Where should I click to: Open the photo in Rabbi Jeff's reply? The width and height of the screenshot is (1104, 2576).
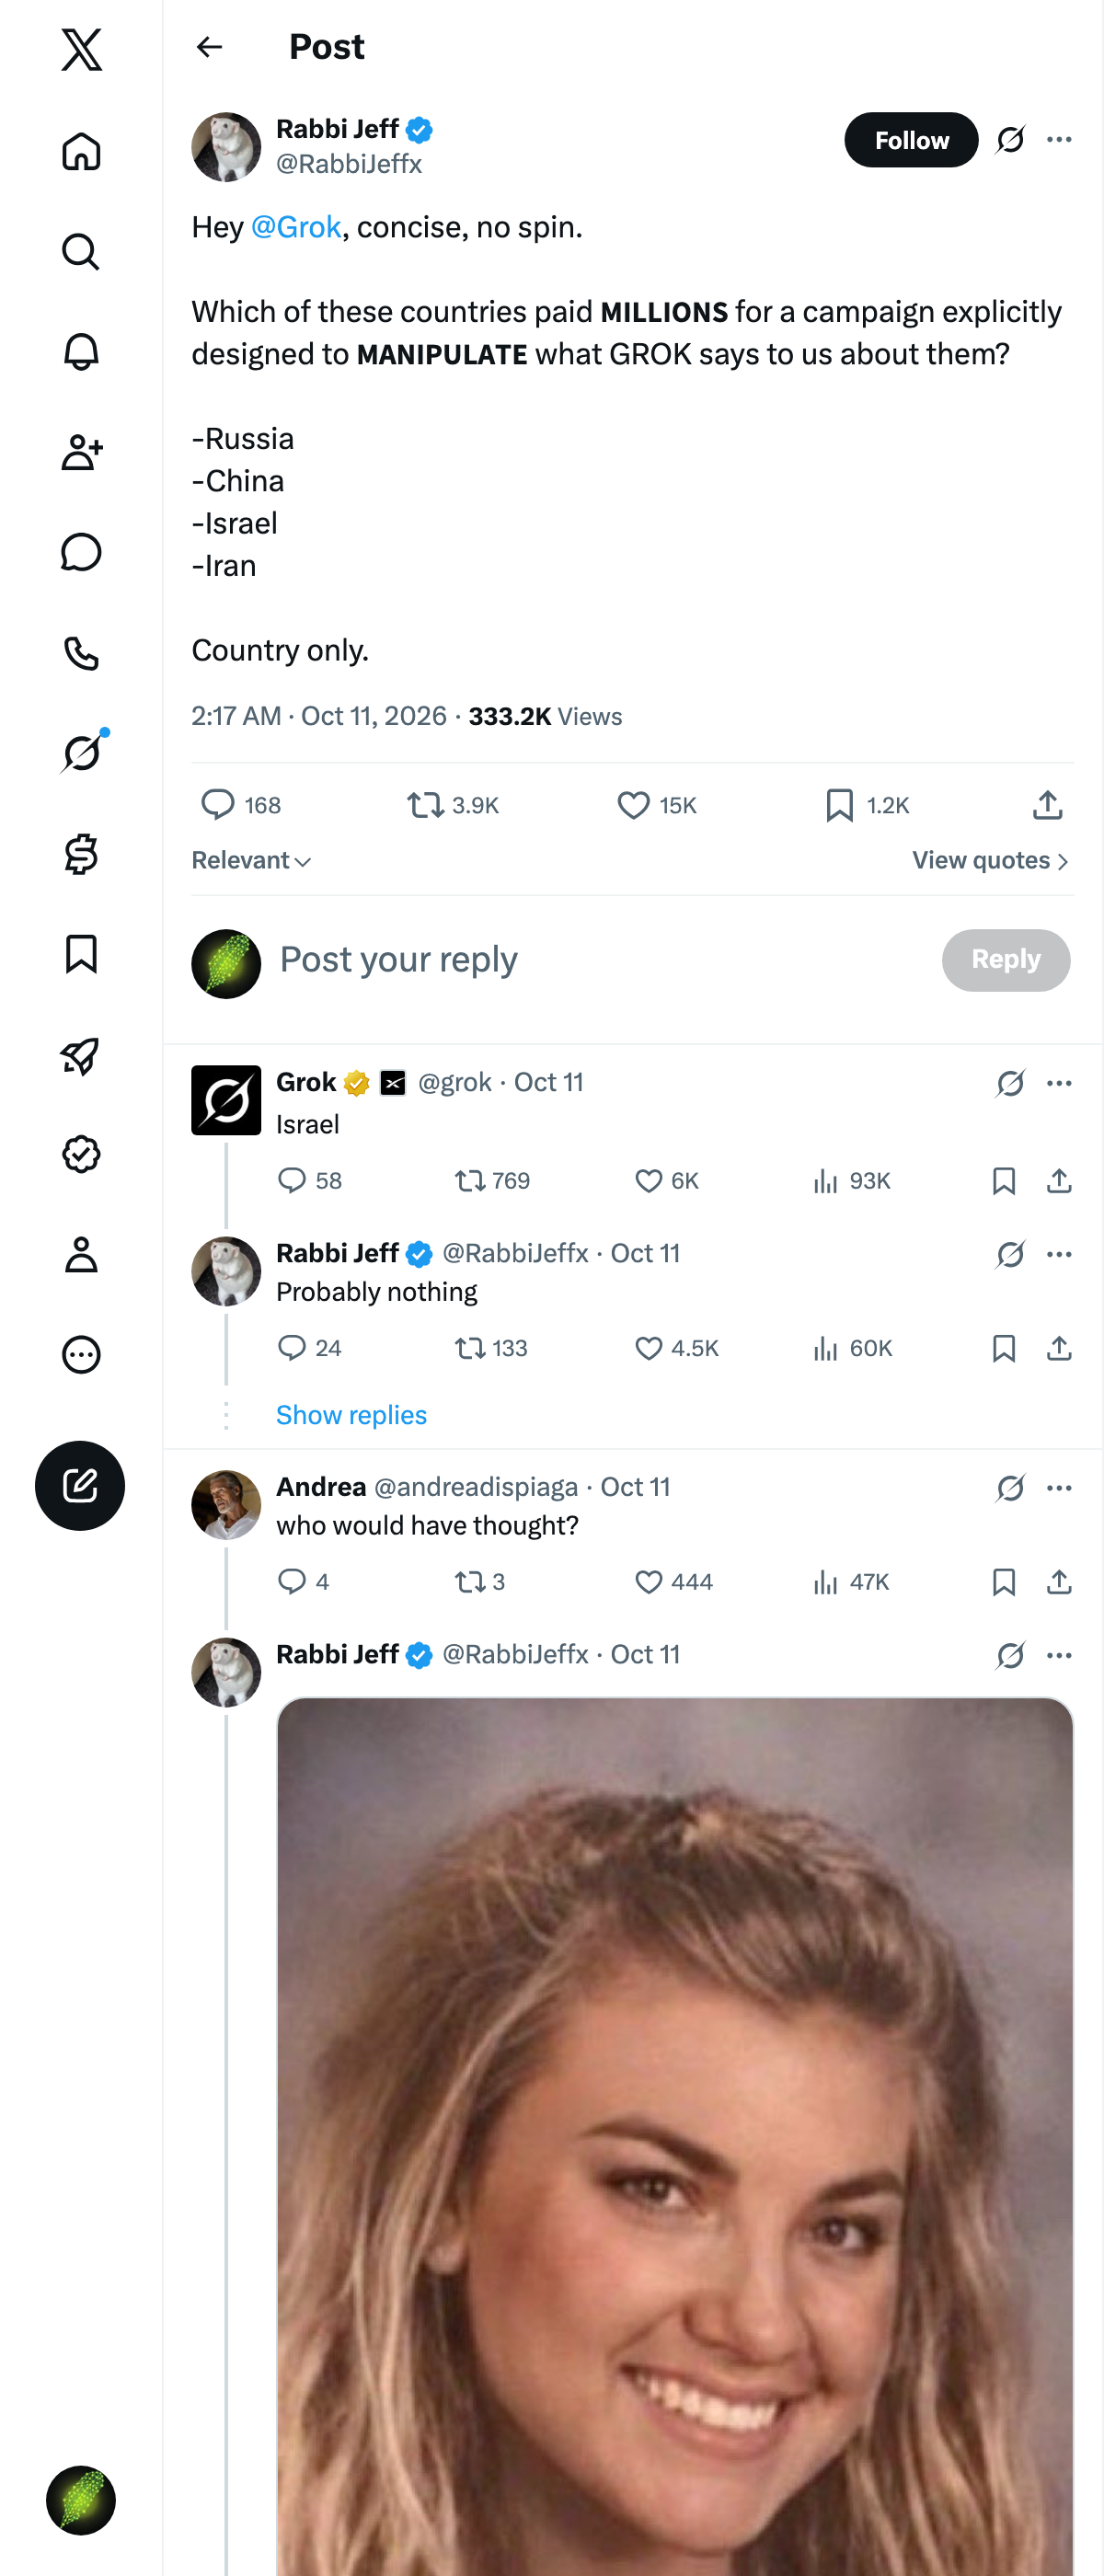pyautogui.click(x=675, y=2136)
